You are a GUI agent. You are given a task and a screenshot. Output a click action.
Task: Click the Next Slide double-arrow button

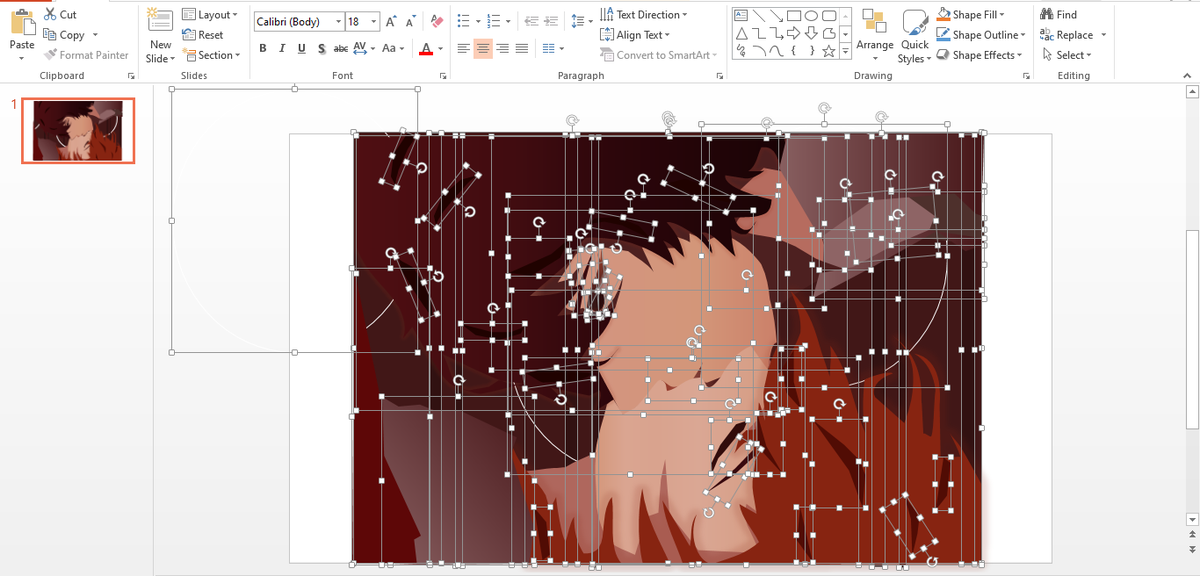[1190, 550]
